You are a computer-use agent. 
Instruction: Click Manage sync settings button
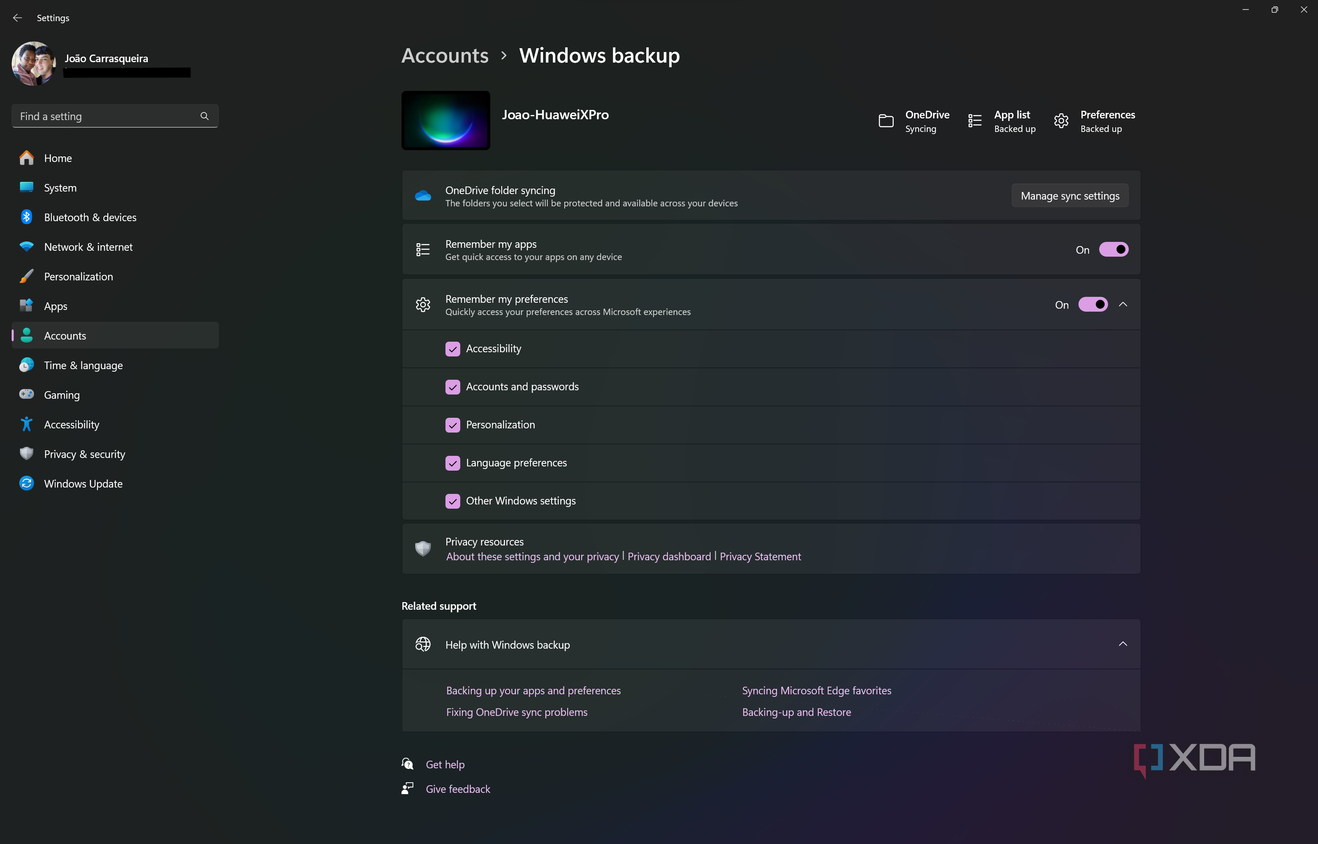pyautogui.click(x=1070, y=196)
